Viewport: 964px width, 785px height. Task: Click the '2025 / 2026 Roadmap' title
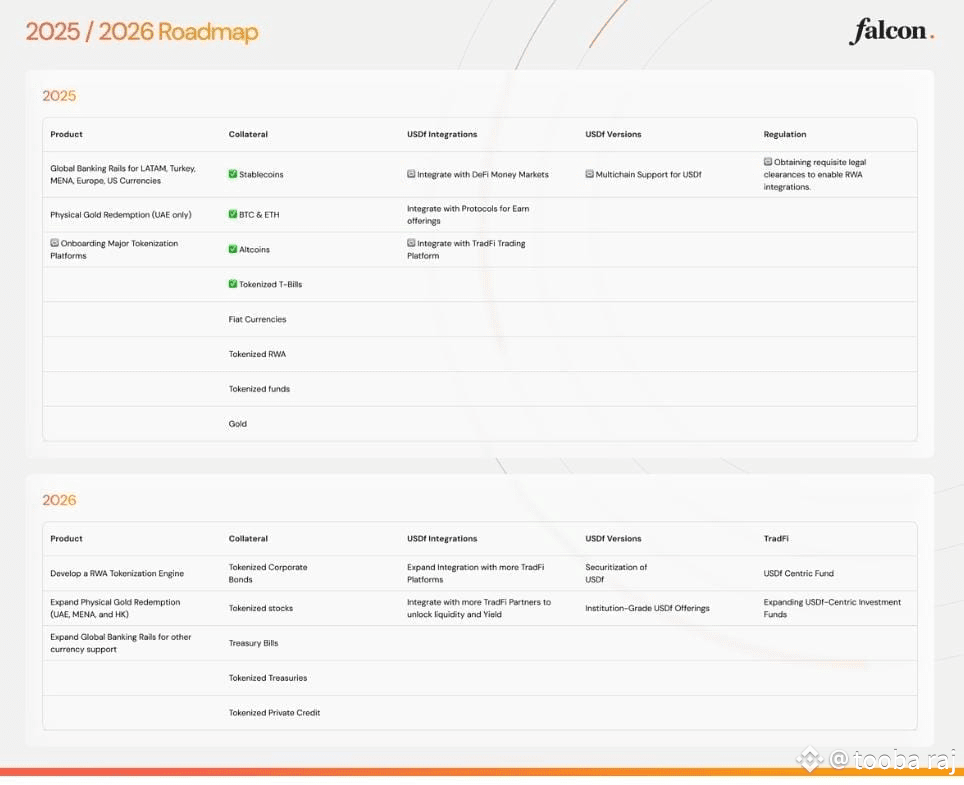pyautogui.click(x=142, y=32)
